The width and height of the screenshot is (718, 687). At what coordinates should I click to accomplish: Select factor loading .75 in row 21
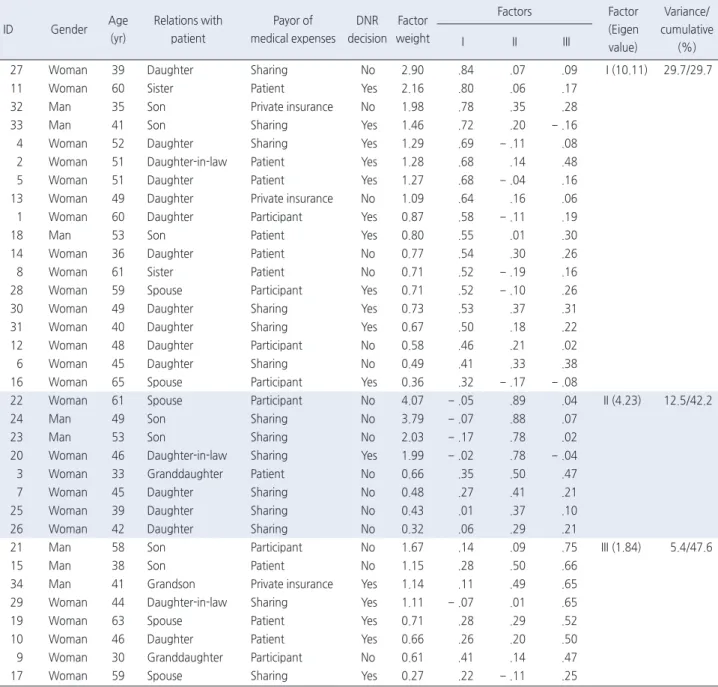tap(569, 547)
